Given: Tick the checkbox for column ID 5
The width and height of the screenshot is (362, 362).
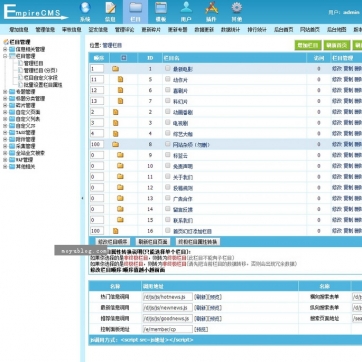Looking at the screenshot, I should coord(168,79).
